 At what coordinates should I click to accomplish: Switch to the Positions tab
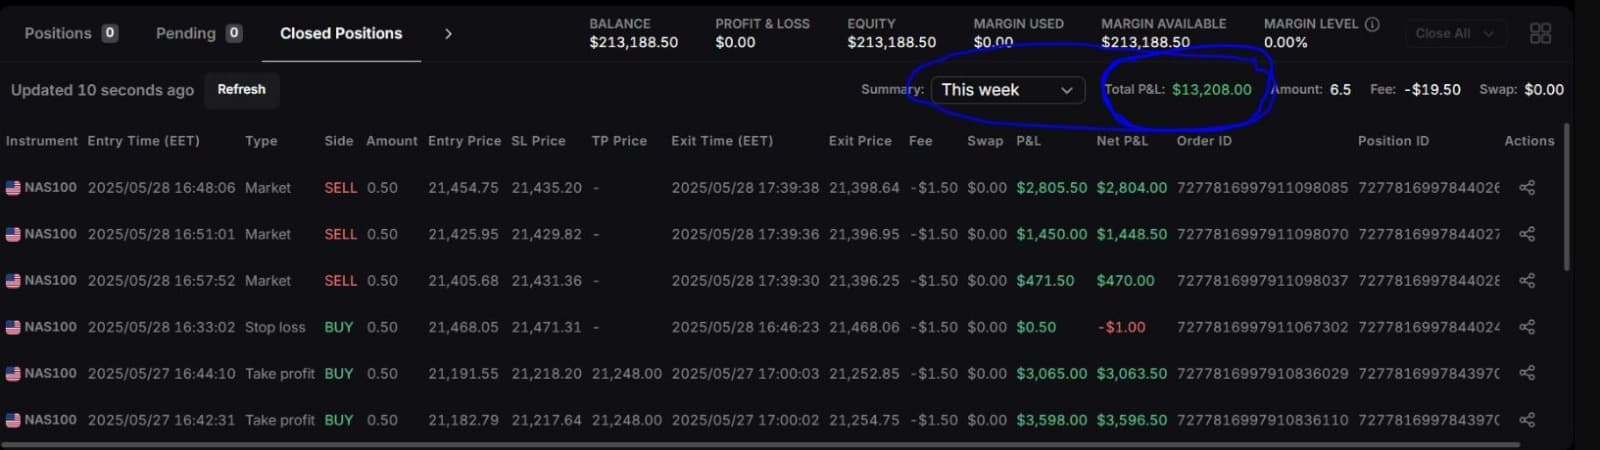click(70, 33)
